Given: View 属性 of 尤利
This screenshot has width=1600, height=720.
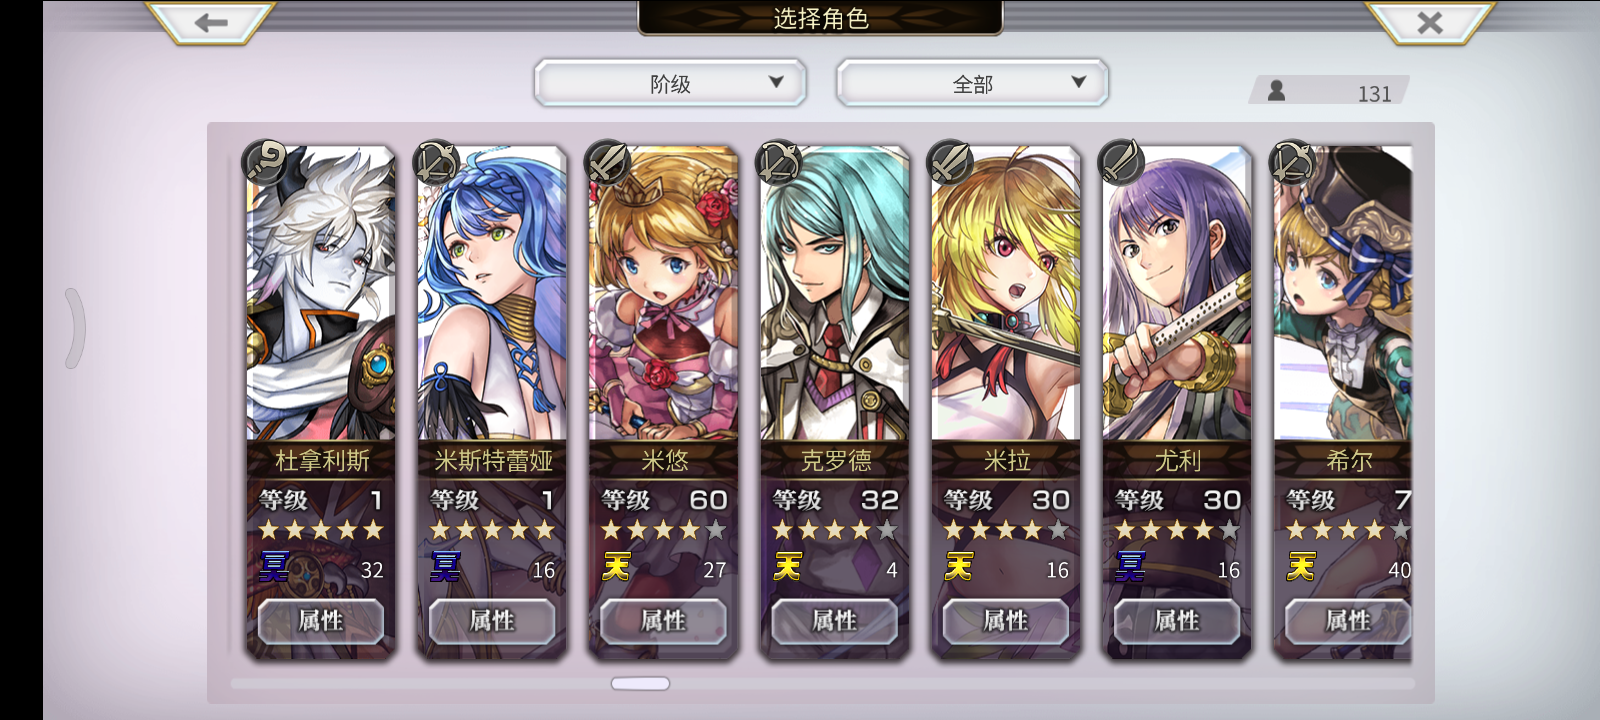Looking at the screenshot, I should pos(1176,621).
